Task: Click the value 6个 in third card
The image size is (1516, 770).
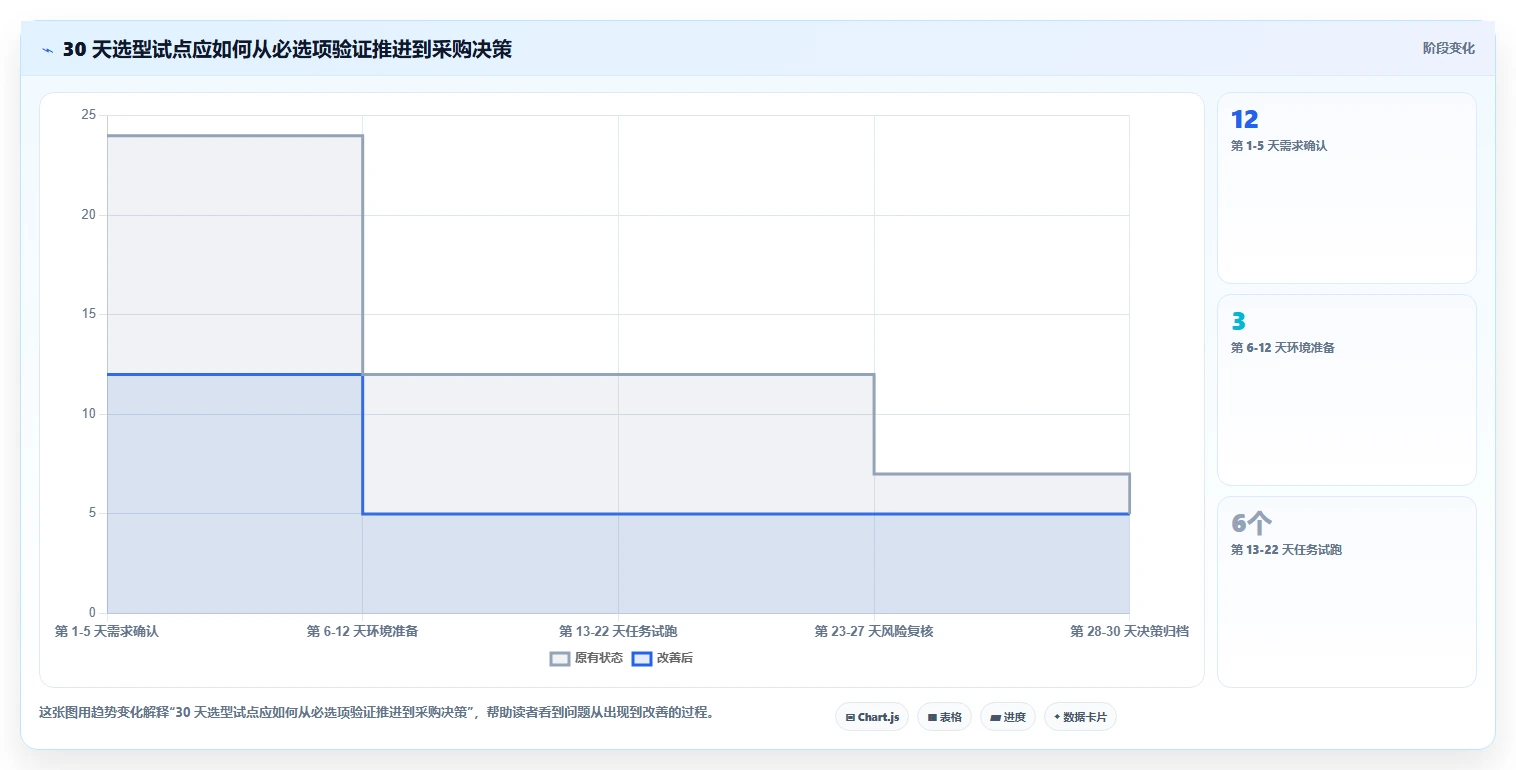Action: tap(1251, 524)
